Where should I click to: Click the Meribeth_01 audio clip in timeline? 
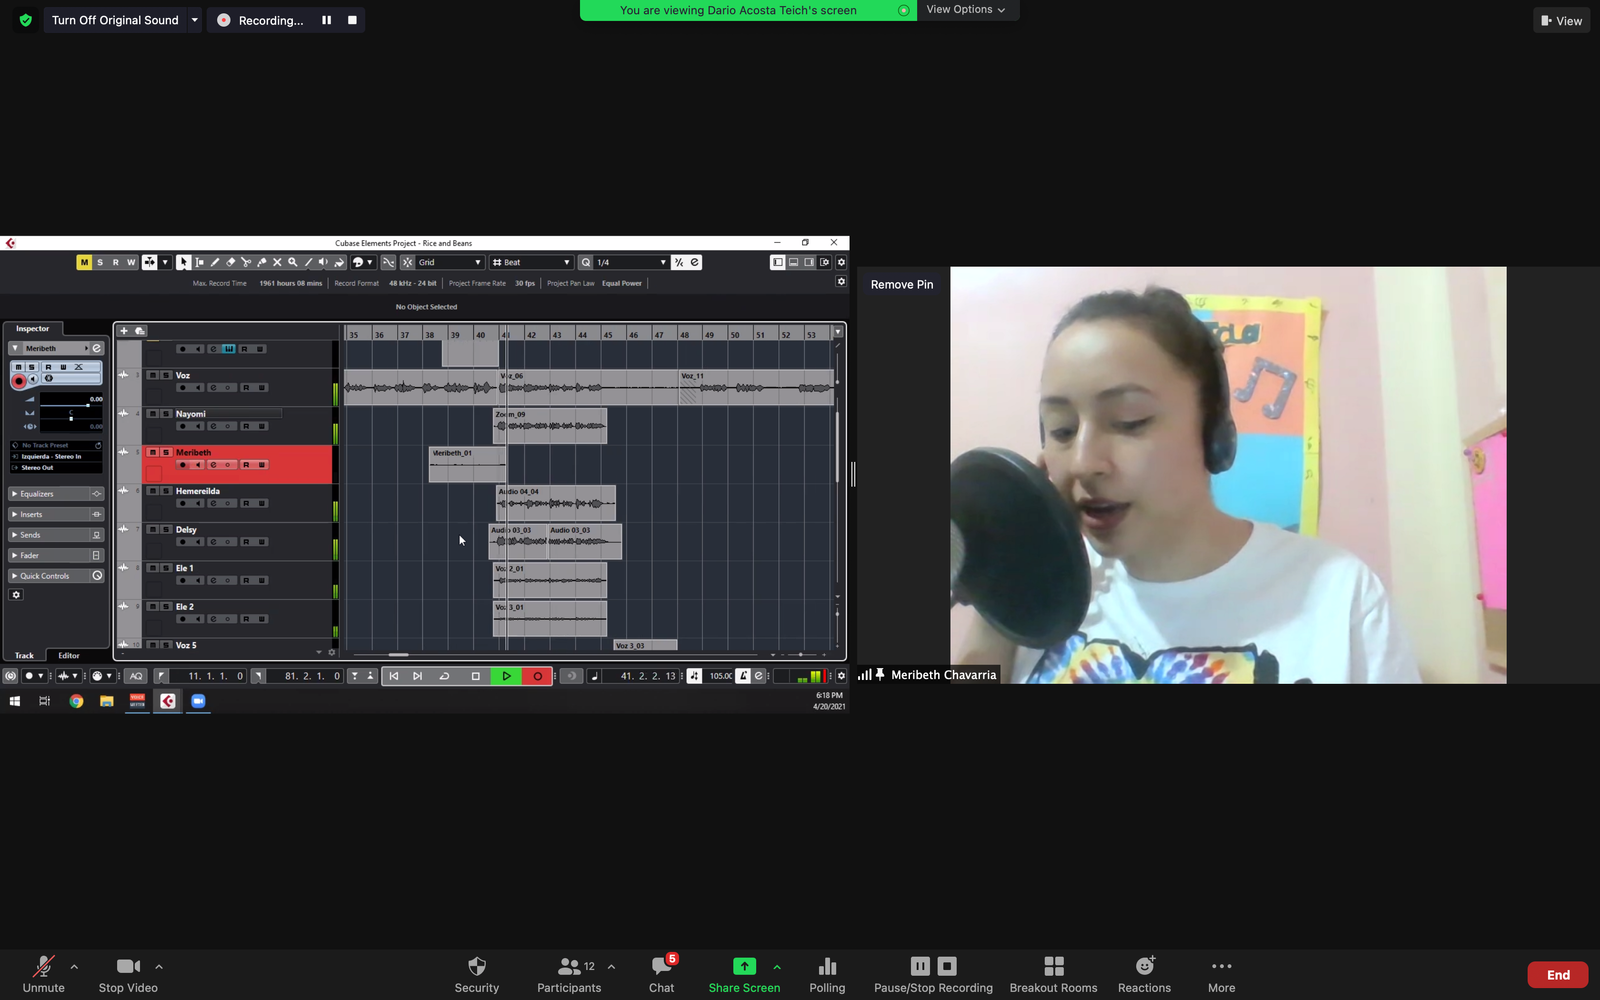466,466
